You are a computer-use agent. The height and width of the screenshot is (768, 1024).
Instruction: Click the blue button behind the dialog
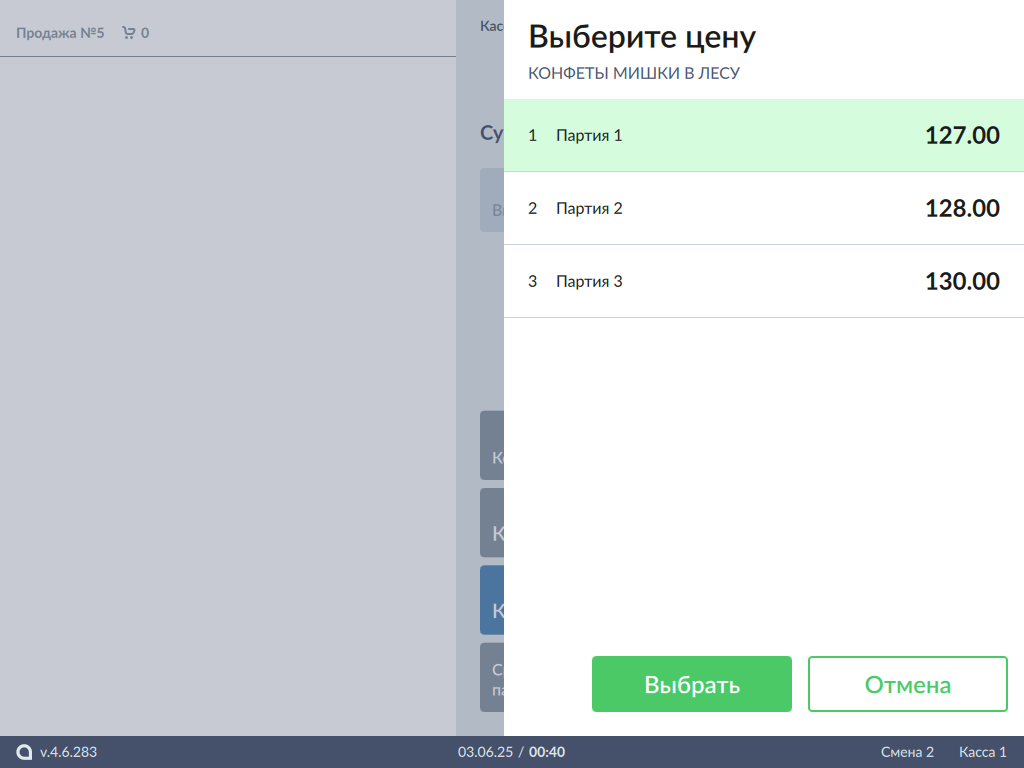pos(491,600)
